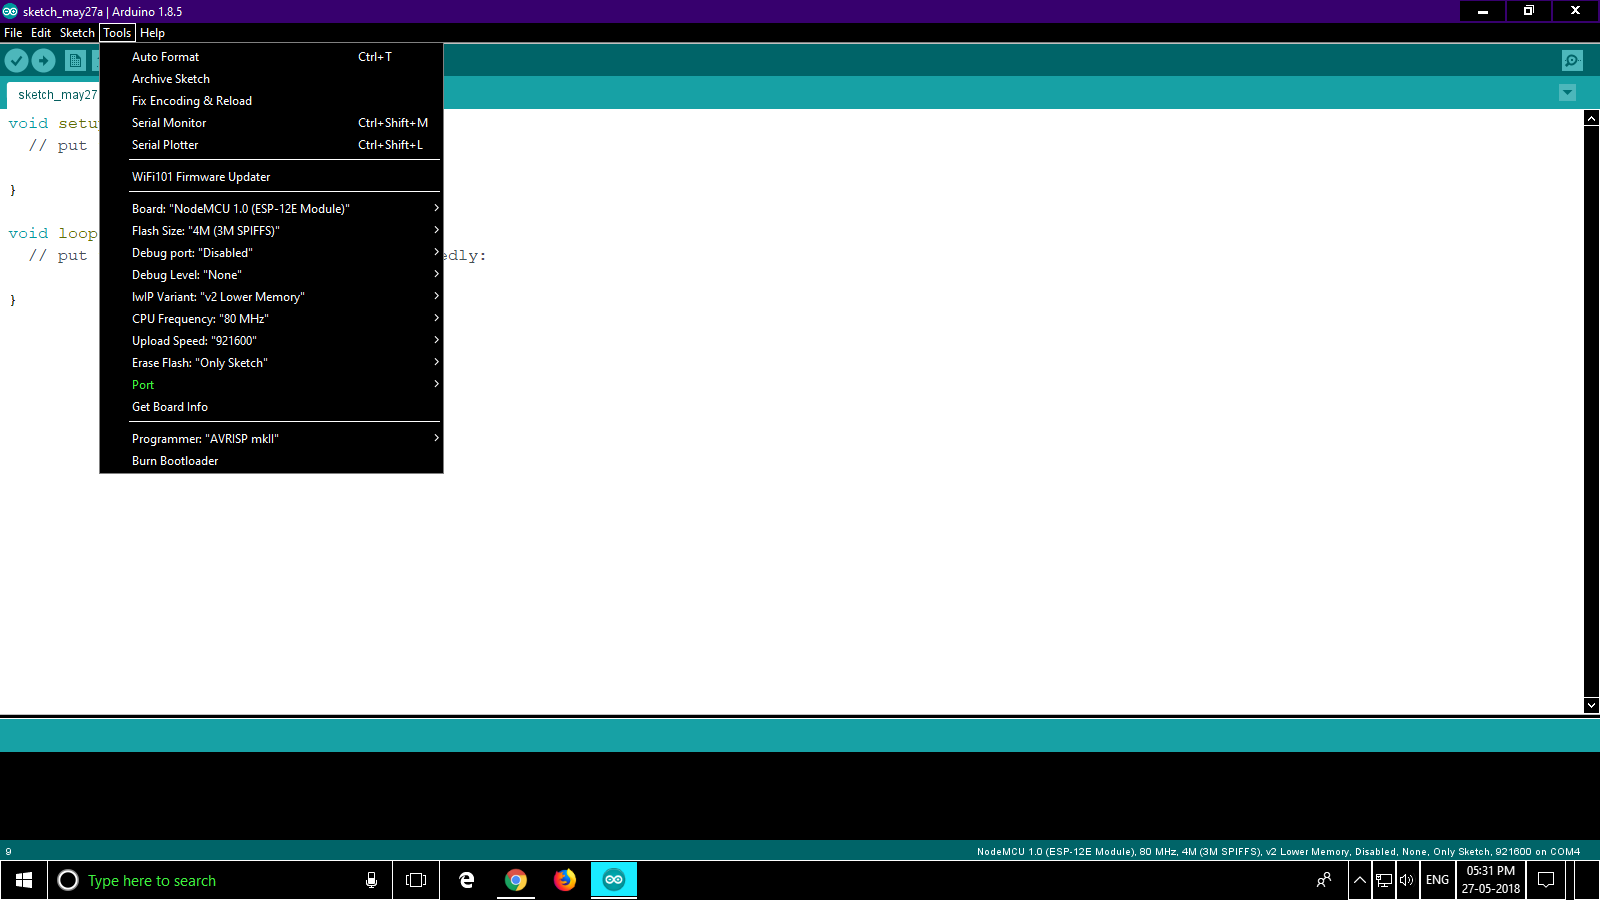This screenshot has height=900, width=1600.
Task: Select Get Board Info entry
Action: (x=271, y=407)
